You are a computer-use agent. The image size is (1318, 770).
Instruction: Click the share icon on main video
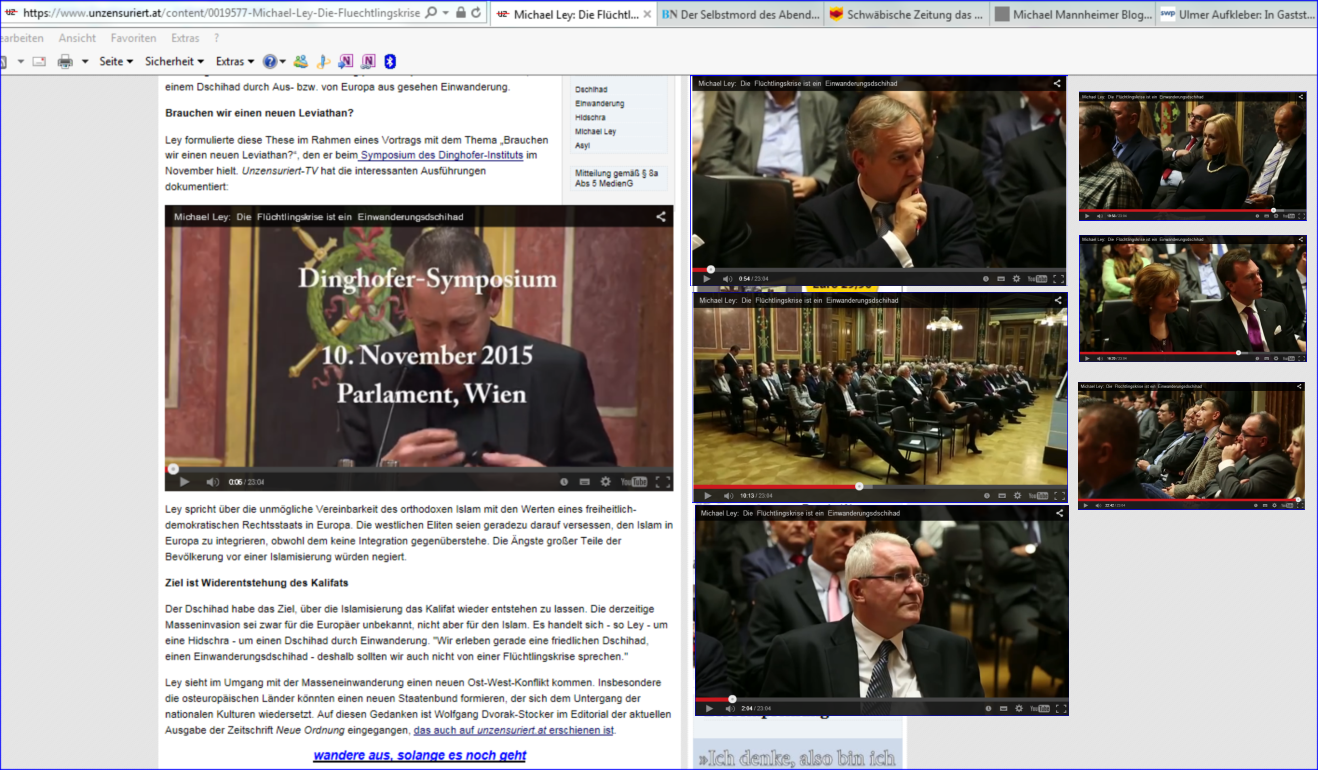tap(660, 216)
